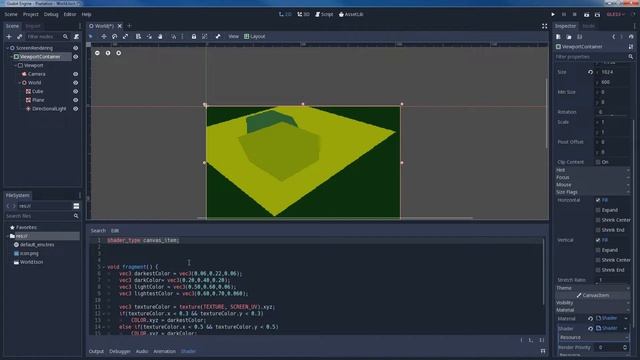
Task: Click zoom in plus viewport icon
Action: (118, 53)
